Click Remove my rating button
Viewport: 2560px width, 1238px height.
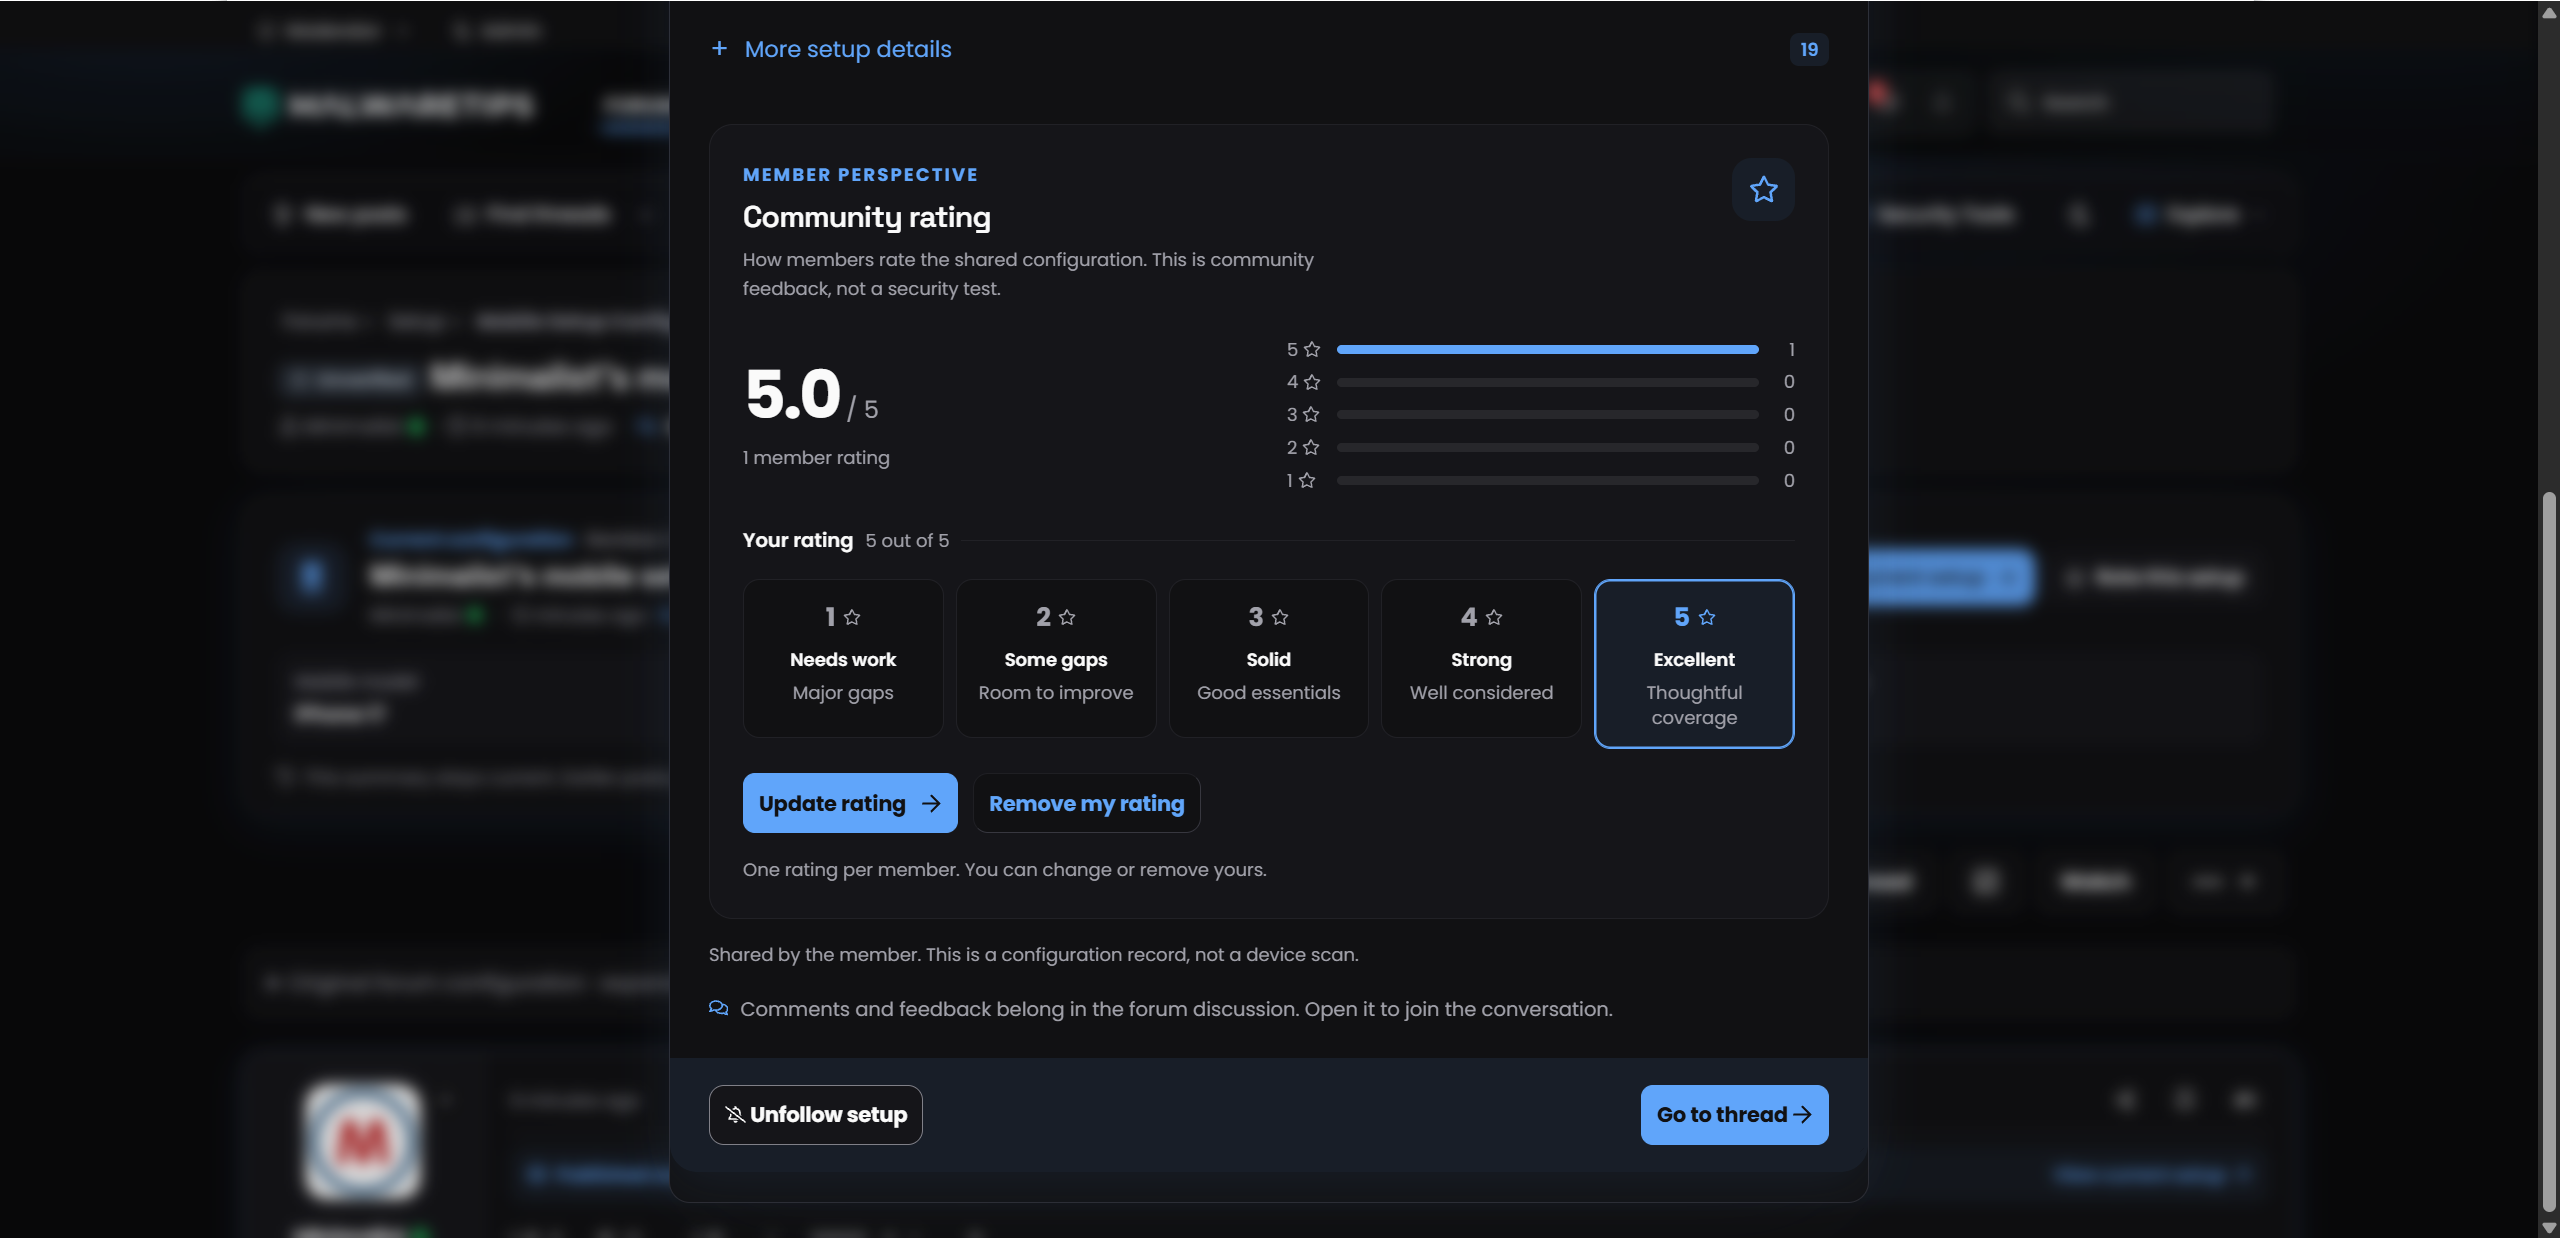pos(1086,803)
